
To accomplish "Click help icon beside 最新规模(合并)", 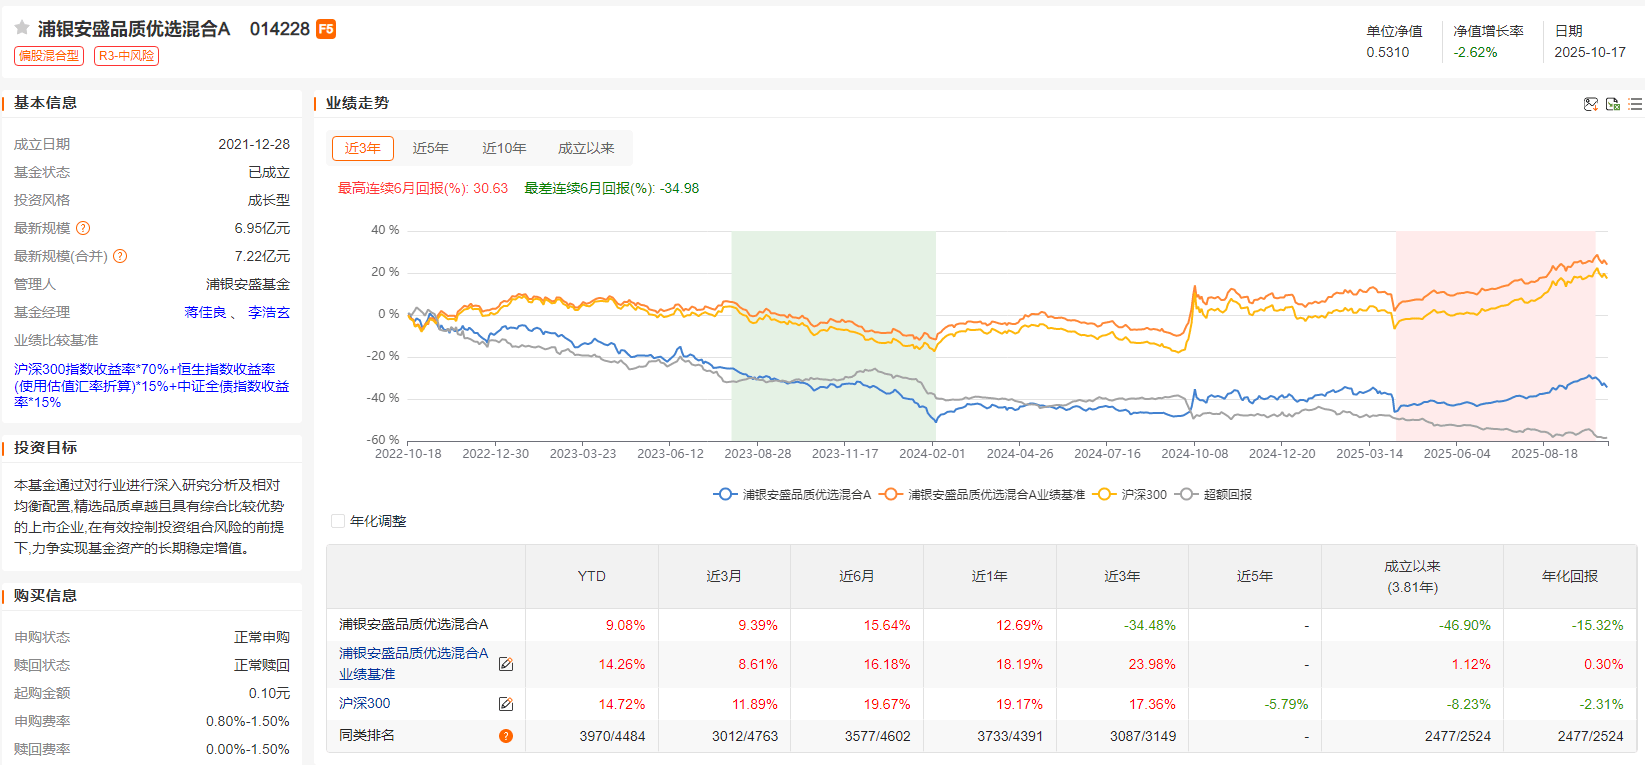I will point(120,256).
